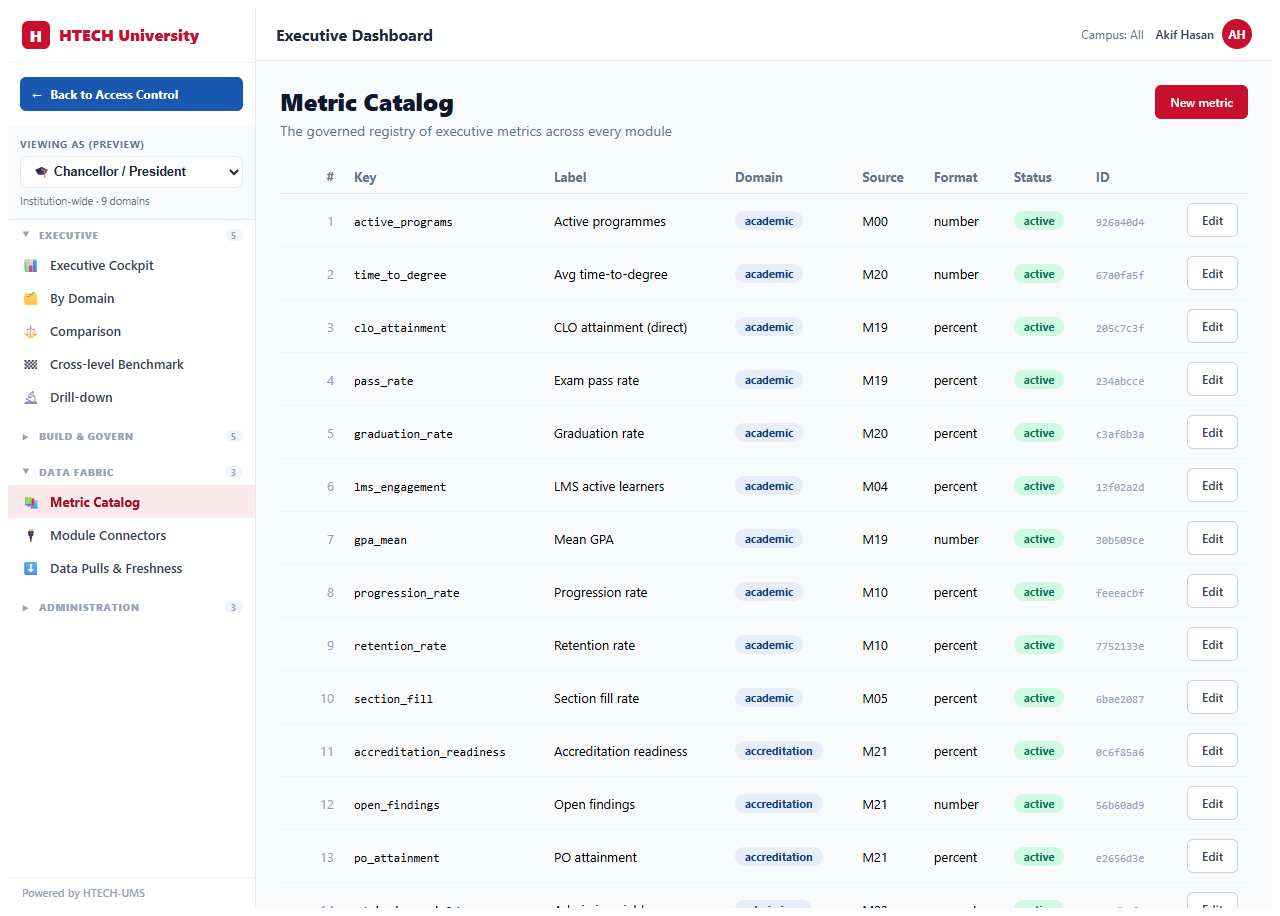This screenshot has height=916, width=1280.
Task: Click the Key column header
Action: pyautogui.click(x=365, y=177)
